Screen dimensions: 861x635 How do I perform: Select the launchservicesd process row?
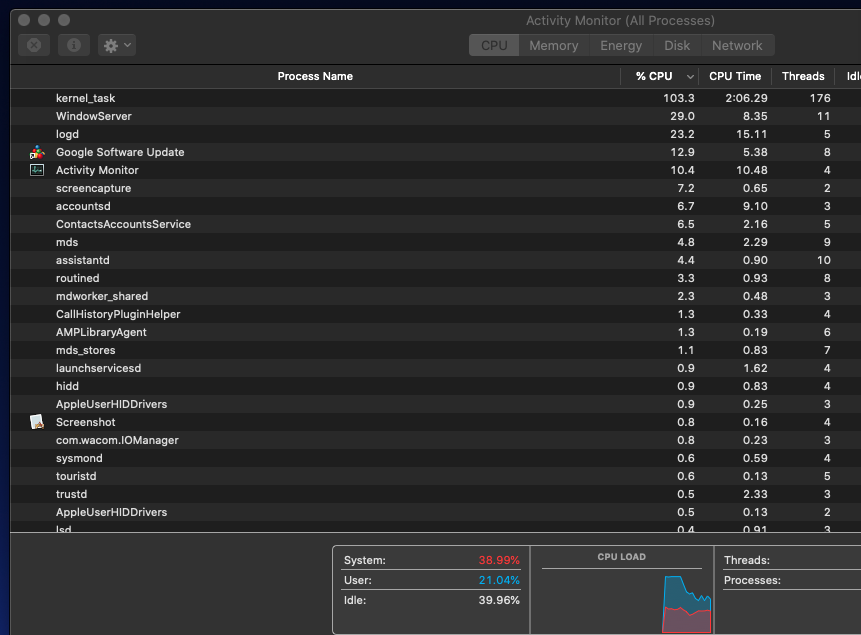pyautogui.click(x=435, y=368)
